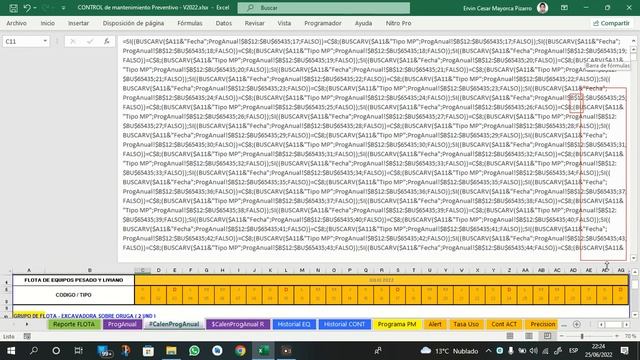The width and height of the screenshot is (640, 360).
Task: Open the Tasa Uso sheet tab
Action: pos(466,324)
